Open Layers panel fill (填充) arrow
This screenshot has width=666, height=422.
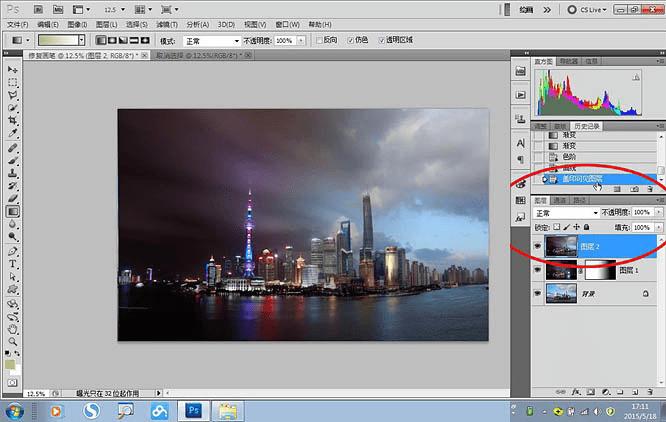coord(659,228)
